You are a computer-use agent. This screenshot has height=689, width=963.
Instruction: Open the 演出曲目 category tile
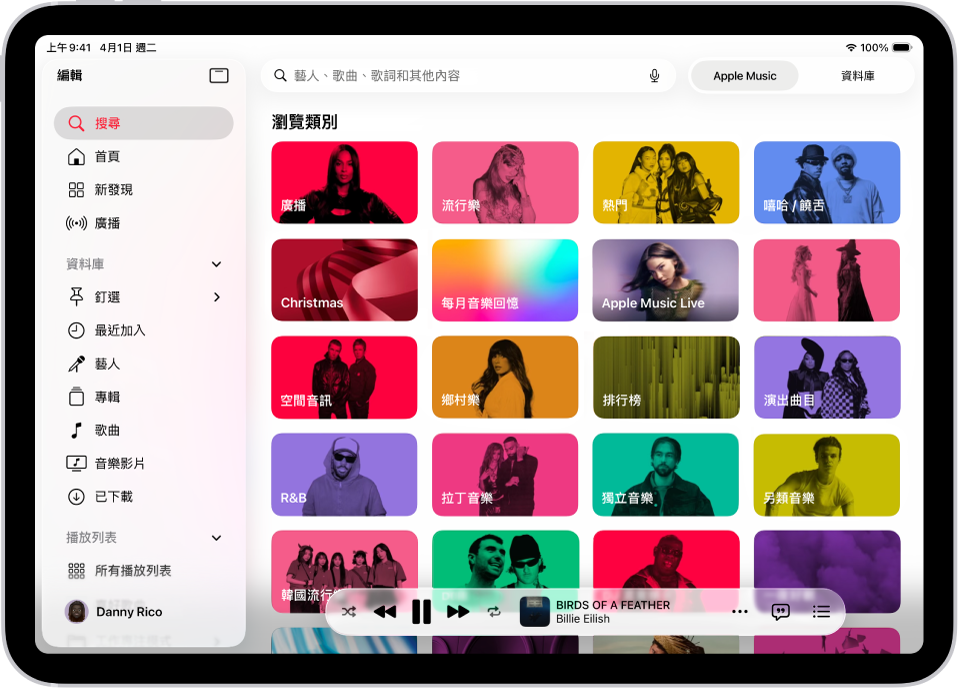(x=827, y=377)
